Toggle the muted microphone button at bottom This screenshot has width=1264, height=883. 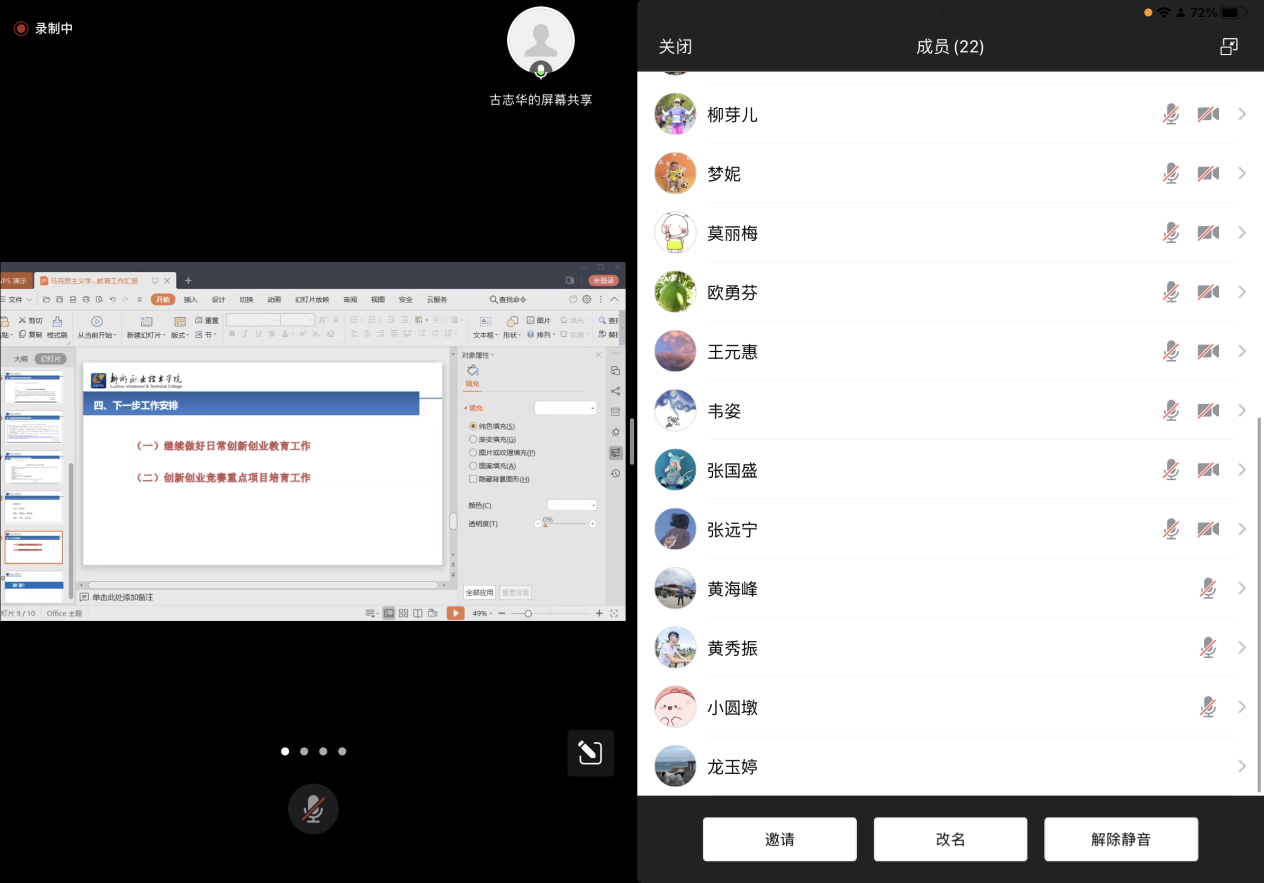click(x=313, y=809)
